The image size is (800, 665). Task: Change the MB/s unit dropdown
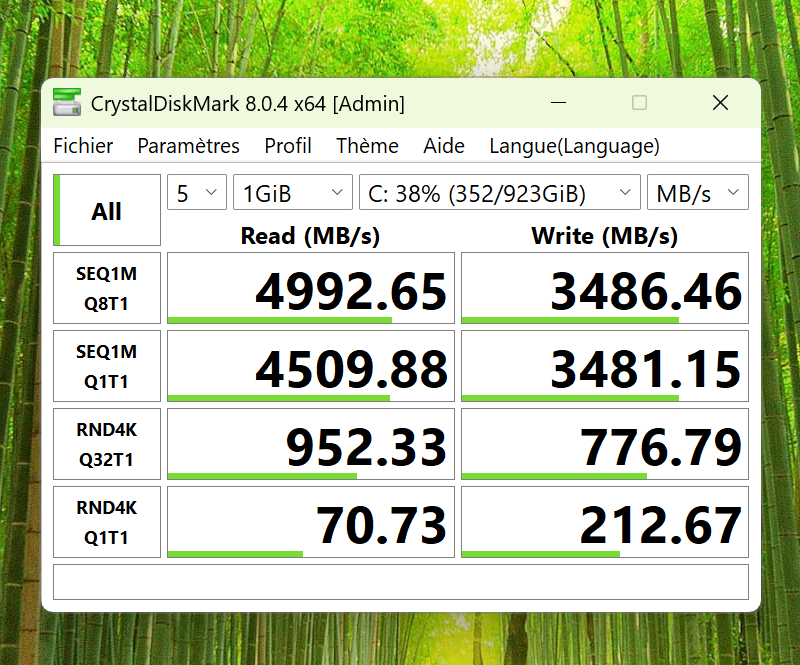(x=697, y=193)
